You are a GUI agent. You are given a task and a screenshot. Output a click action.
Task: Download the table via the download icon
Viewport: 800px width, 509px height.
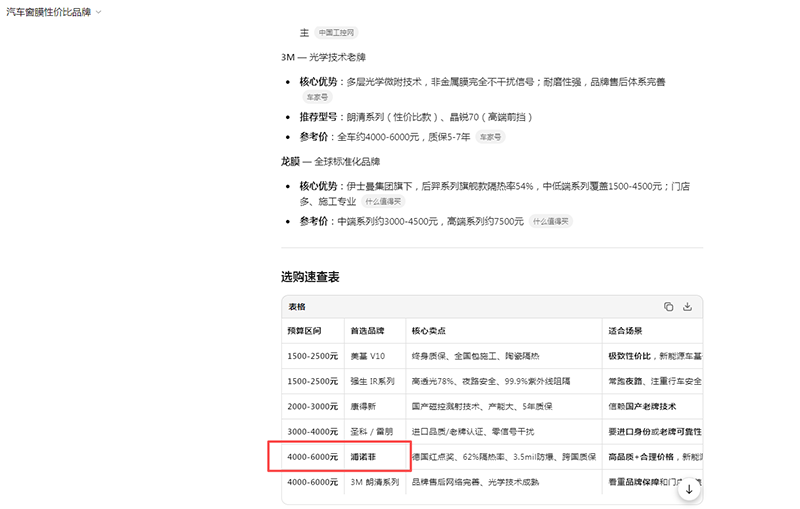[x=687, y=307]
